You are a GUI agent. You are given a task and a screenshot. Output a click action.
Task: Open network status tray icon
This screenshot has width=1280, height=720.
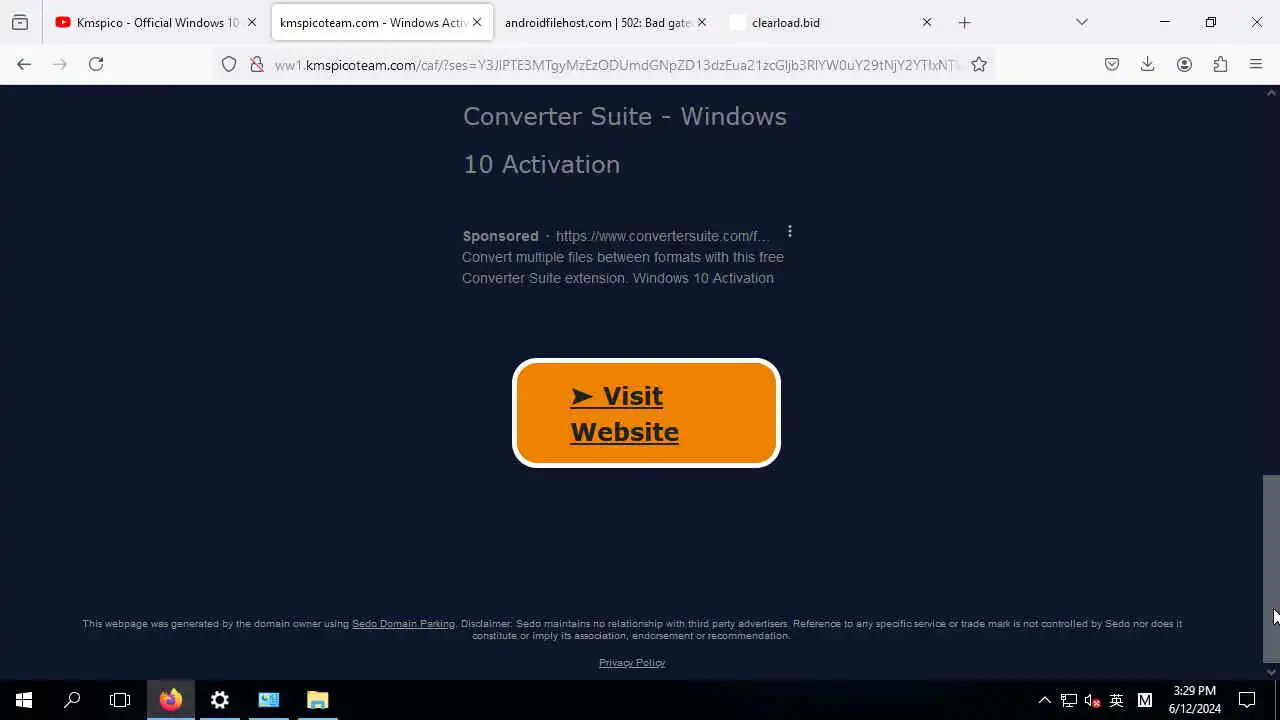pos(1069,700)
